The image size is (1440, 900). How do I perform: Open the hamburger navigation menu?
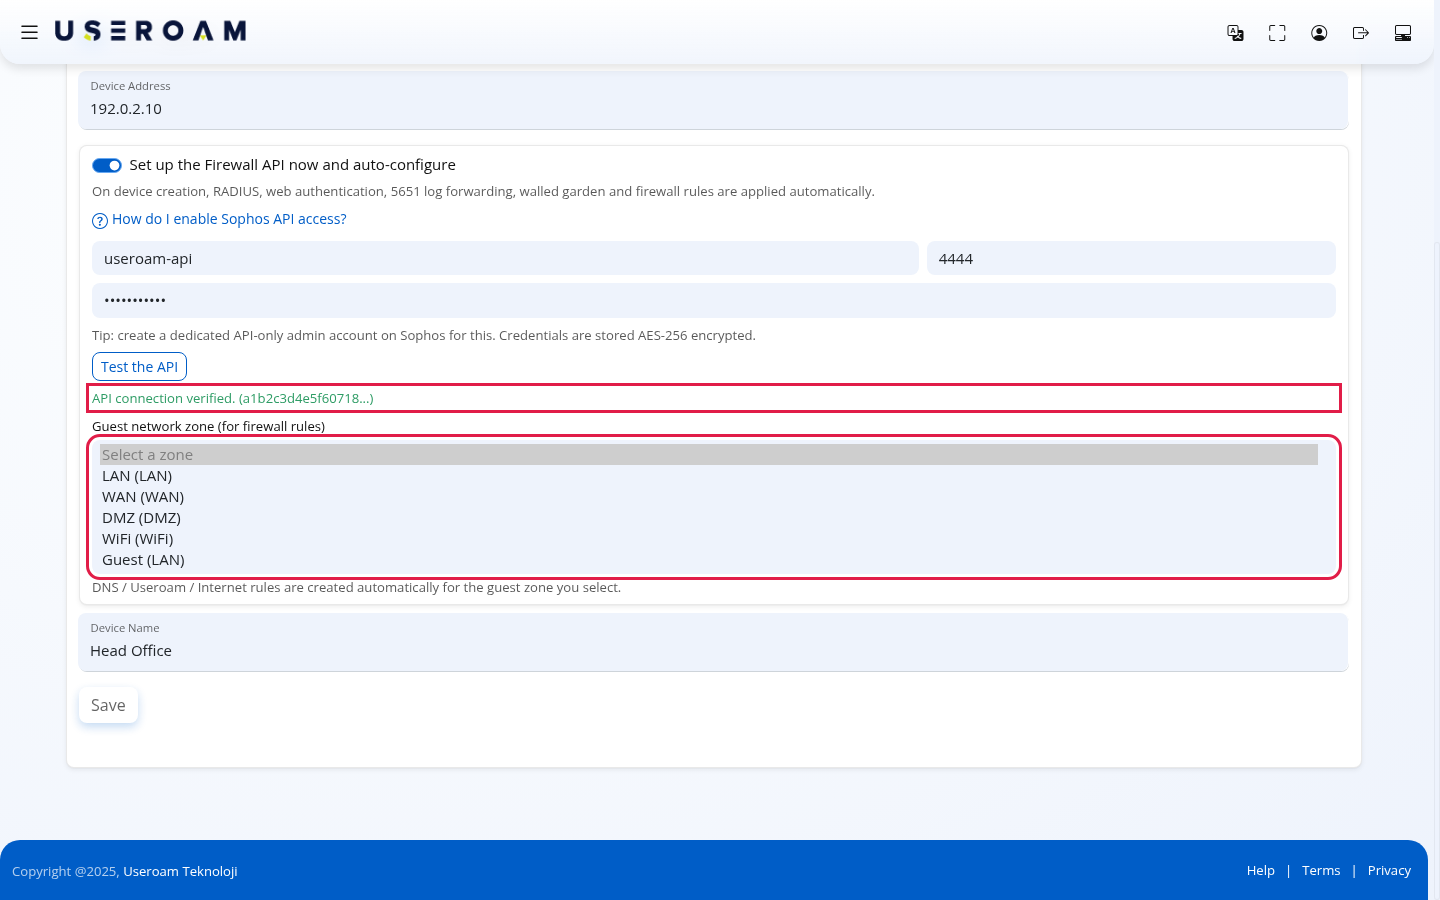tap(29, 32)
